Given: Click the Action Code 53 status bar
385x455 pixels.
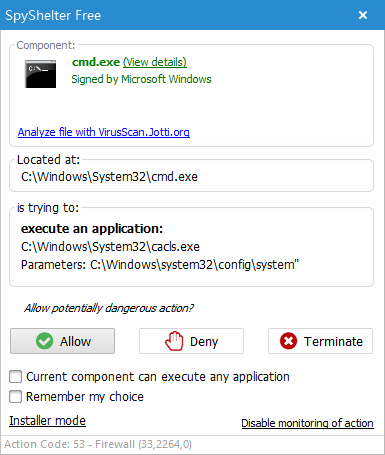Looking at the screenshot, I should [x=98, y=444].
